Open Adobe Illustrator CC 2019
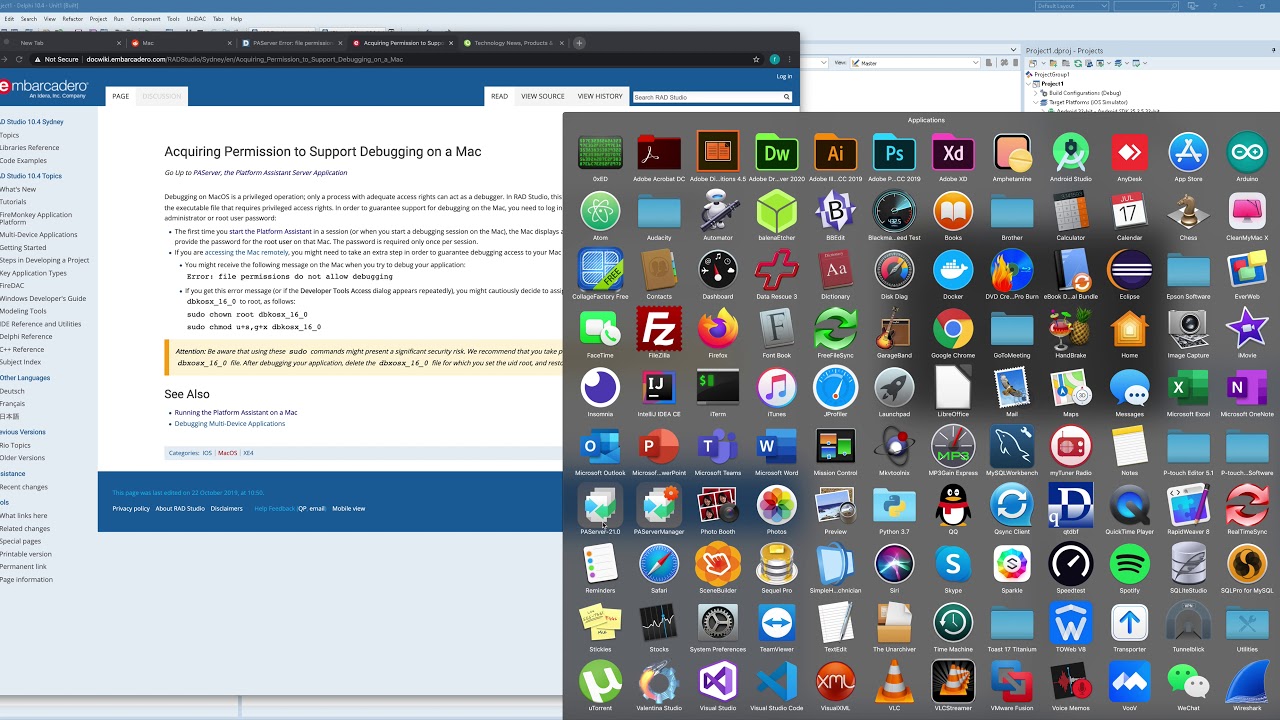 (835, 153)
